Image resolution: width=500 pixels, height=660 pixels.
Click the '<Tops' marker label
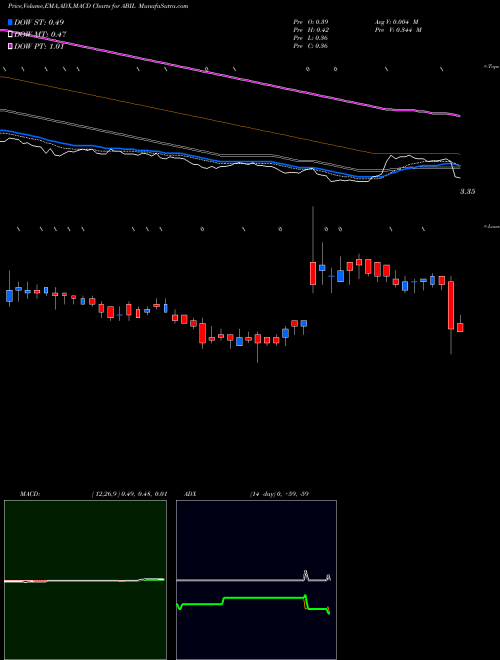pyautogui.click(x=491, y=67)
